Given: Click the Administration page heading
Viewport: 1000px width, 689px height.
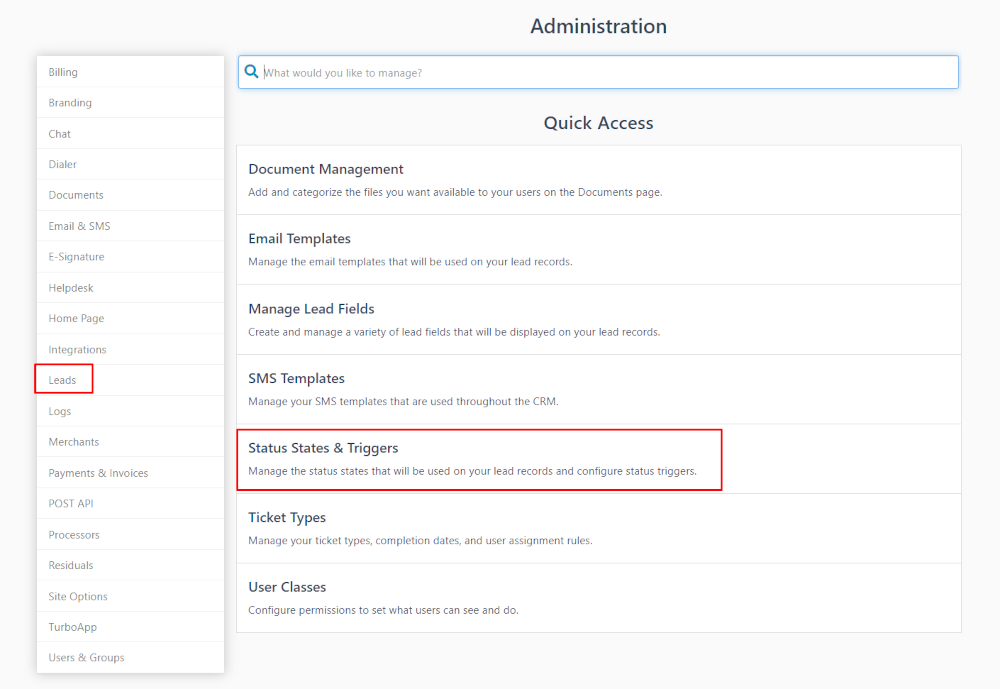Looking at the screenshot, I should (x=599, y=26).
